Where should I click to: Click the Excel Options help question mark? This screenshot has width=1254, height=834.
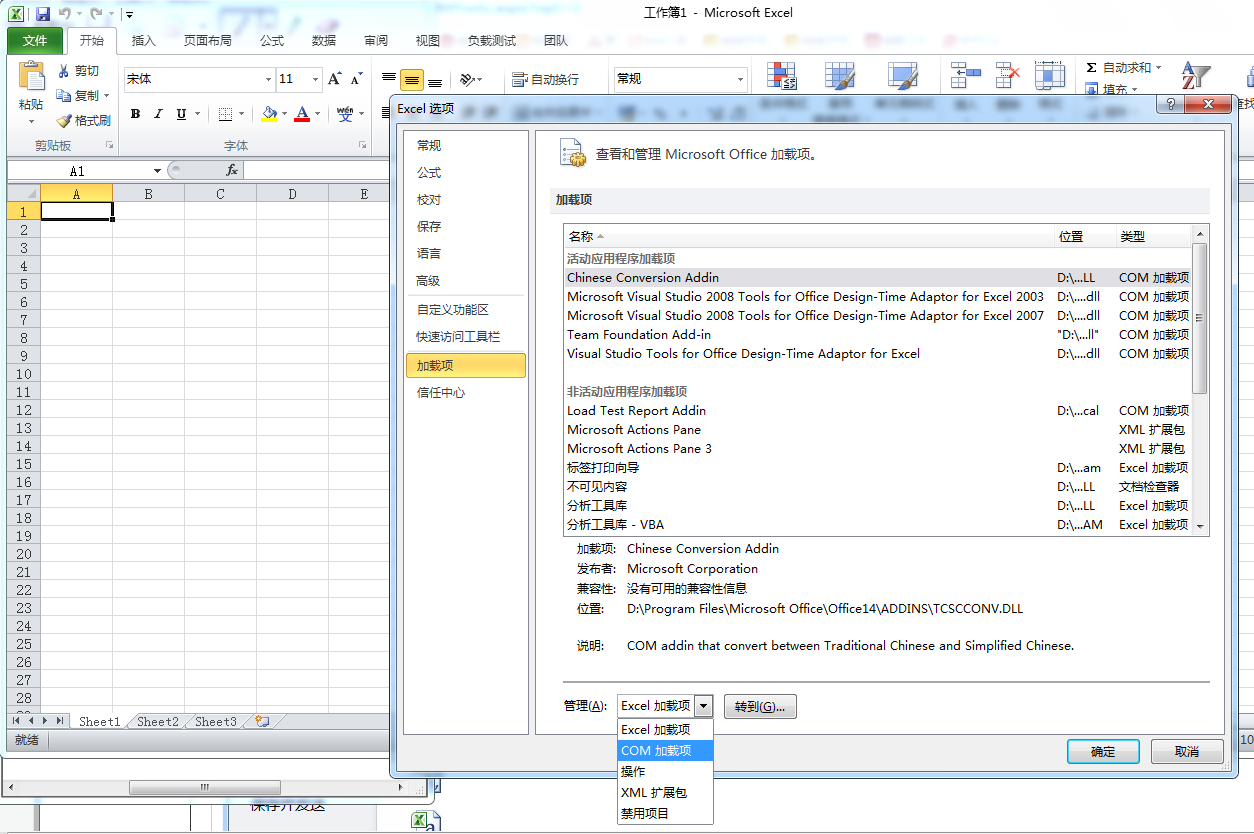1171,104
